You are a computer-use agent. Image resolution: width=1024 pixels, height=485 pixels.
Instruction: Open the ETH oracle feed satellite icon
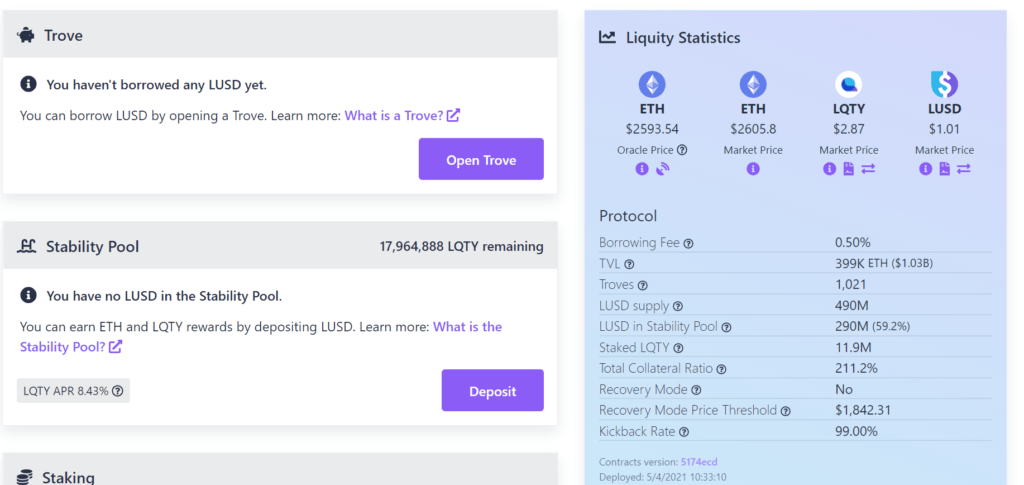[662, 169]
